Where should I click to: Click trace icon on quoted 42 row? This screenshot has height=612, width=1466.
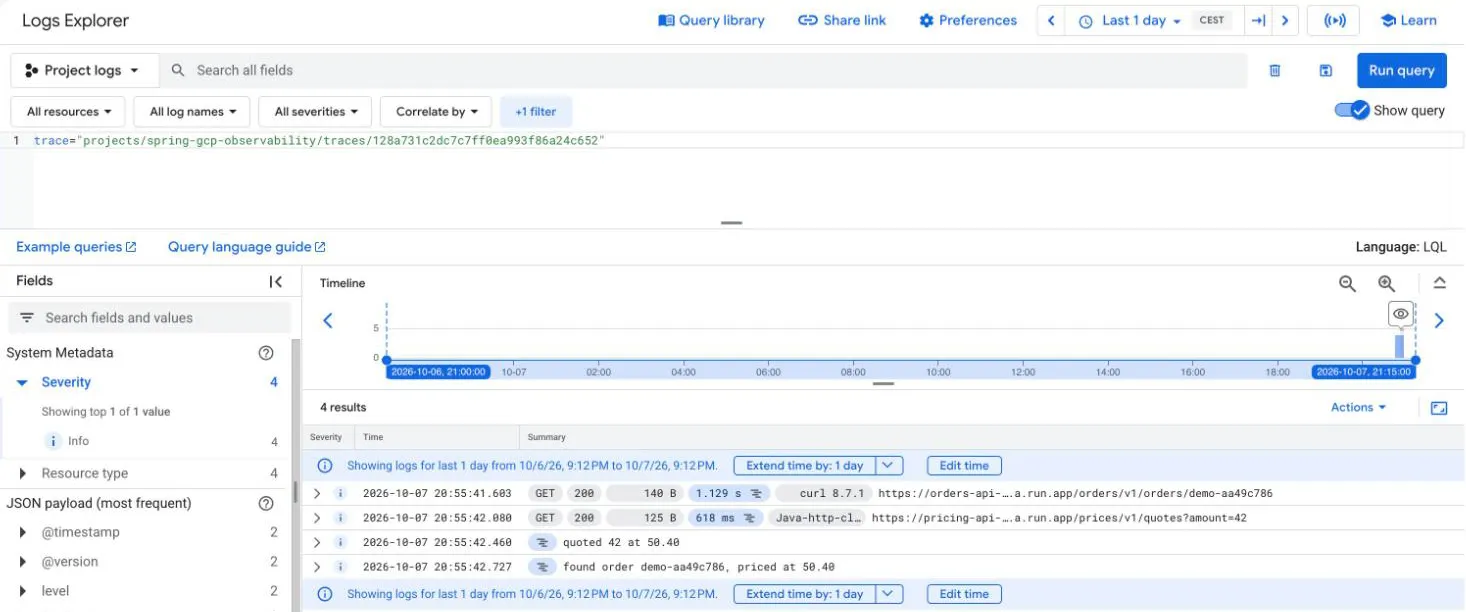(543, 543)
